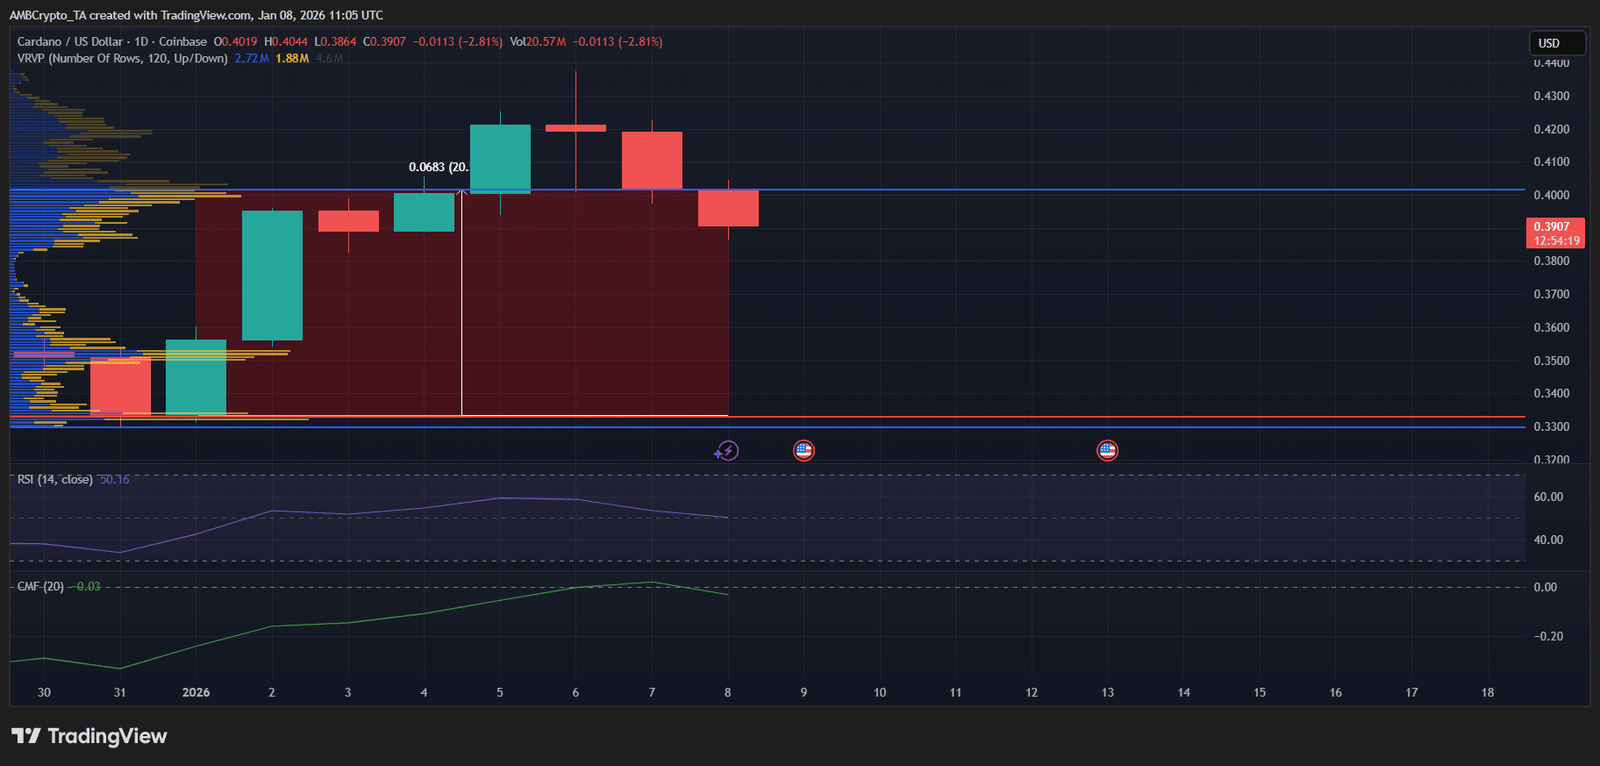
Task: Click the Coinbase exchange label
Action: [183, 42]
